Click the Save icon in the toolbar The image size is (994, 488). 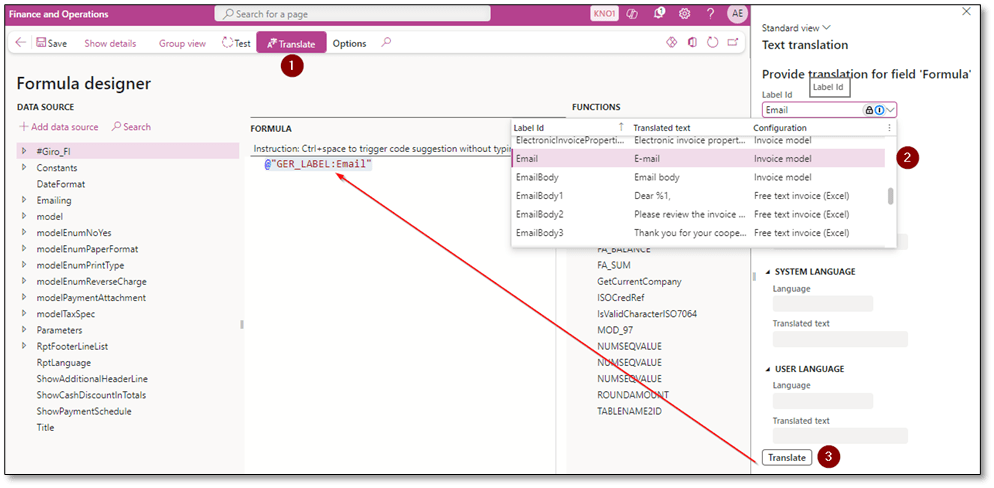[x=51, y=44]
